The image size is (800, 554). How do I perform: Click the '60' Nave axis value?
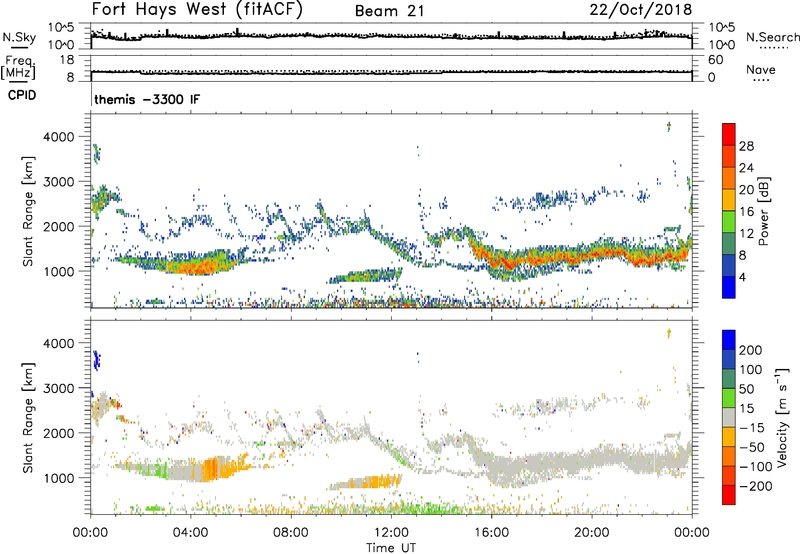[715, 60]
